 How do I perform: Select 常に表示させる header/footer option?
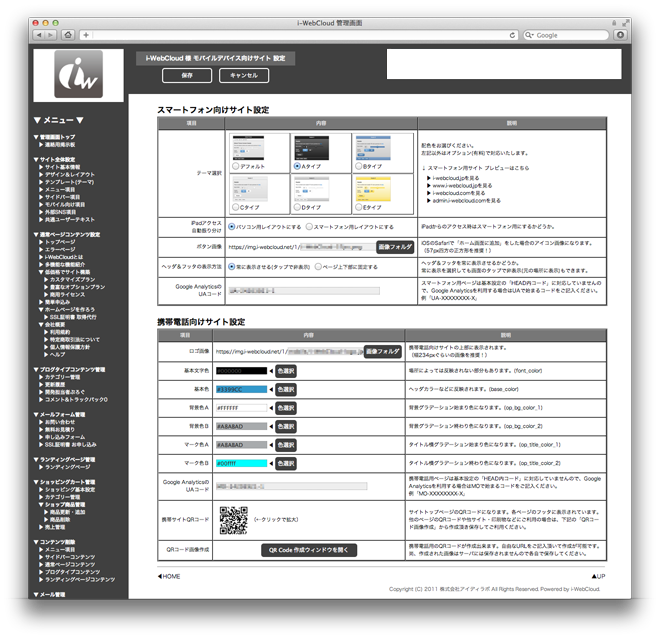click(232, 267)
